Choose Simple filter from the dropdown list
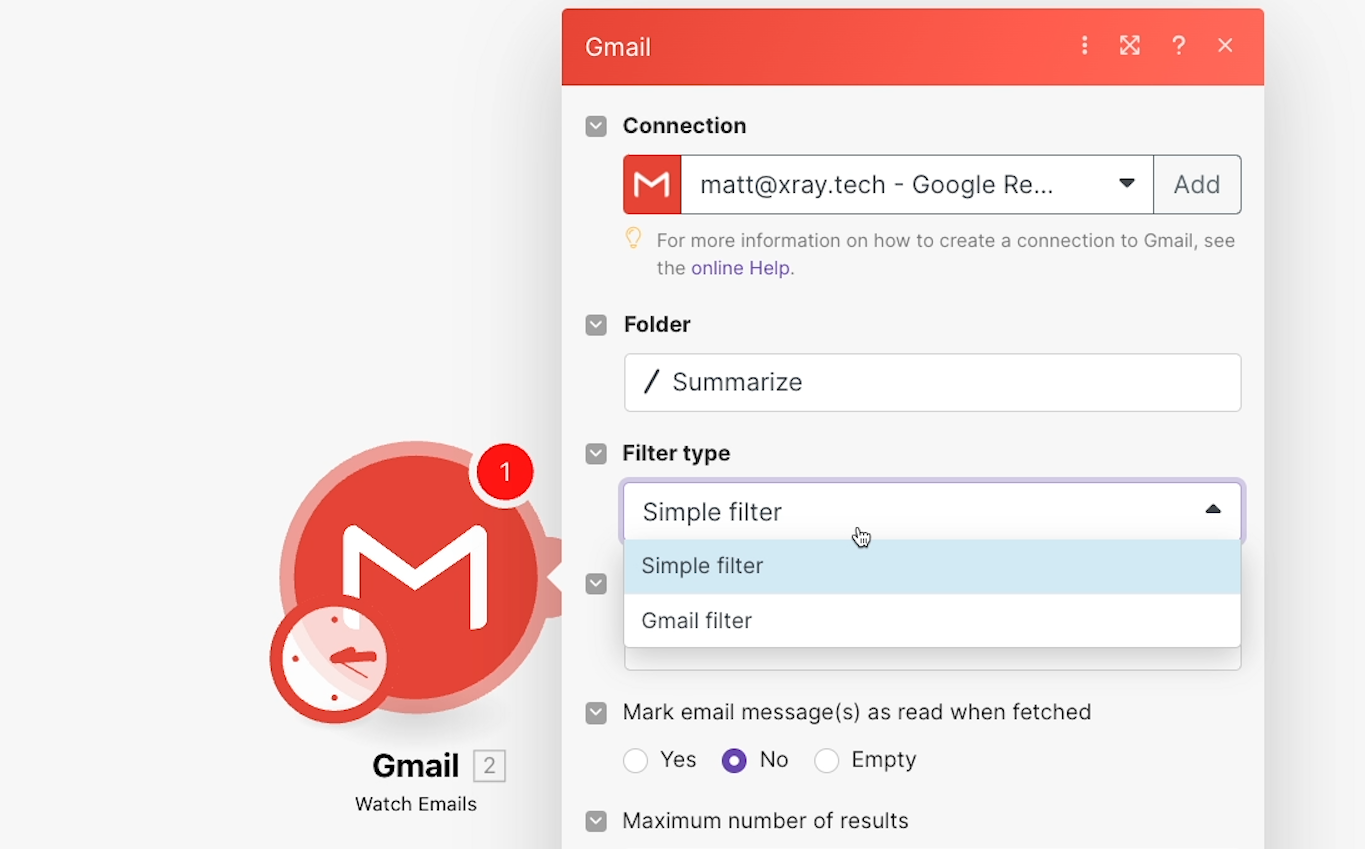The image size is (1365, 849). pyautogui.click(x=932, y=566)
